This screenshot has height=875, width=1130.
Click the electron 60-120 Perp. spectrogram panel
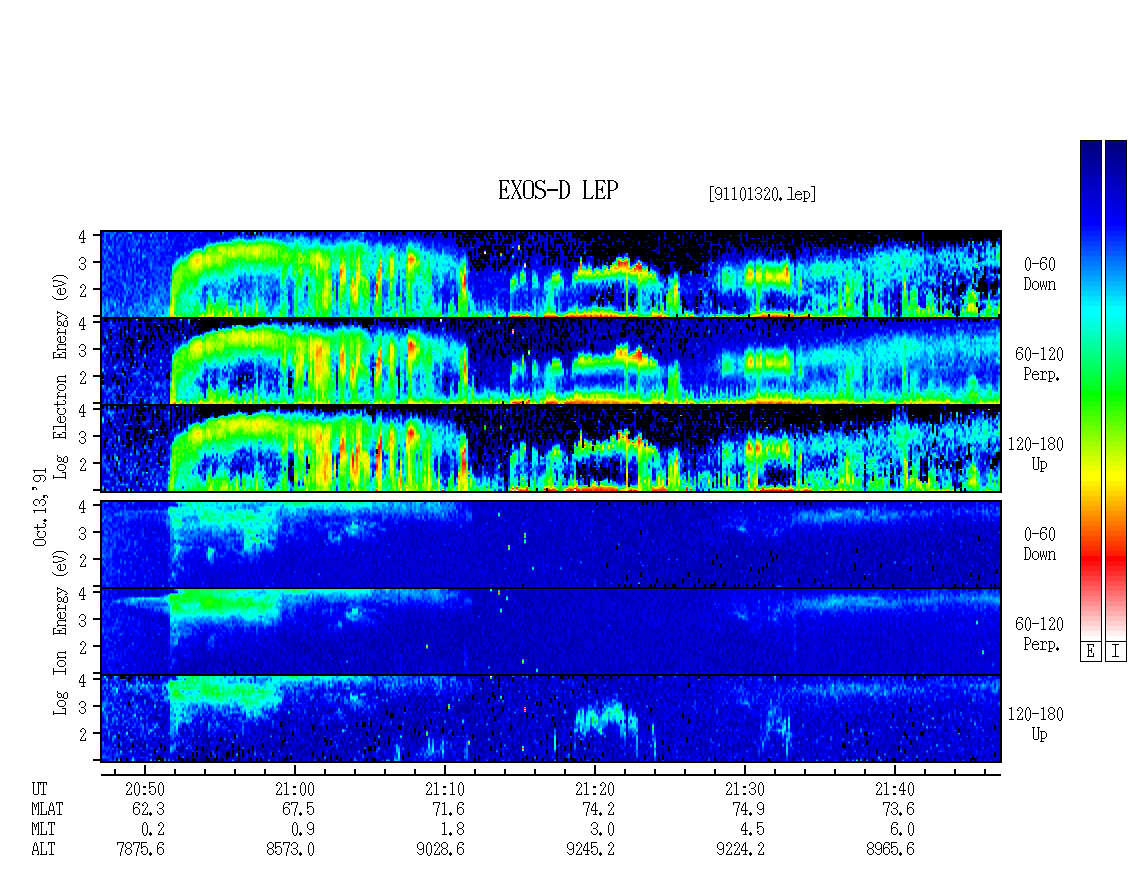click(551, 361)
